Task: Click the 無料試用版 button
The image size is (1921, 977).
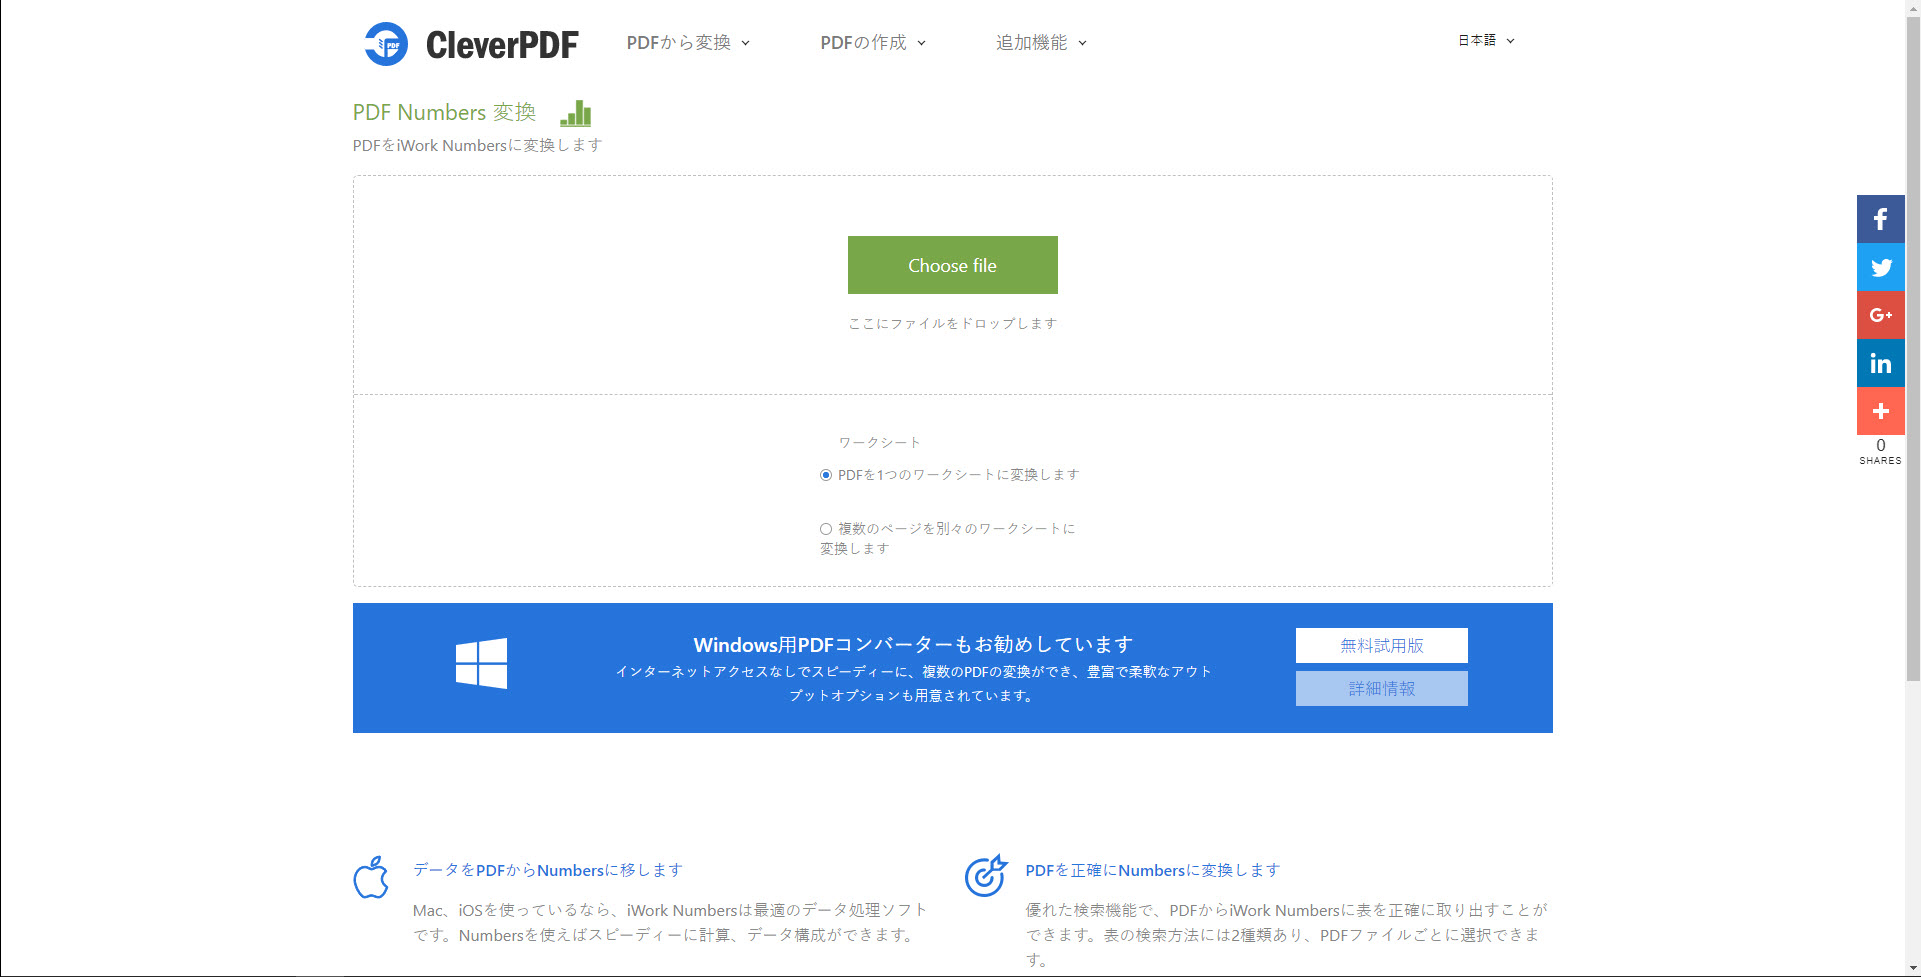Action: tap(1381, 646)
